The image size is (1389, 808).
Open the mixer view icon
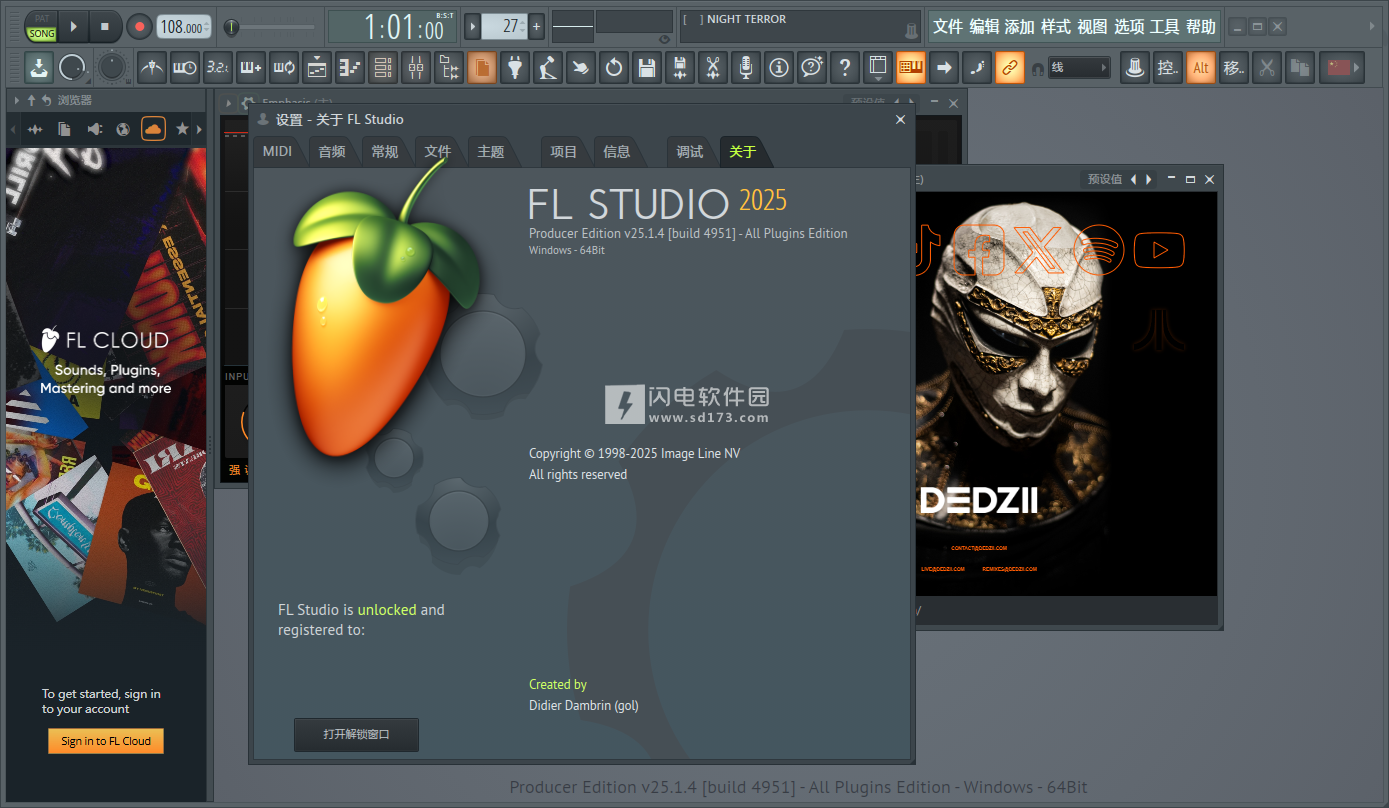coord(416,68)
